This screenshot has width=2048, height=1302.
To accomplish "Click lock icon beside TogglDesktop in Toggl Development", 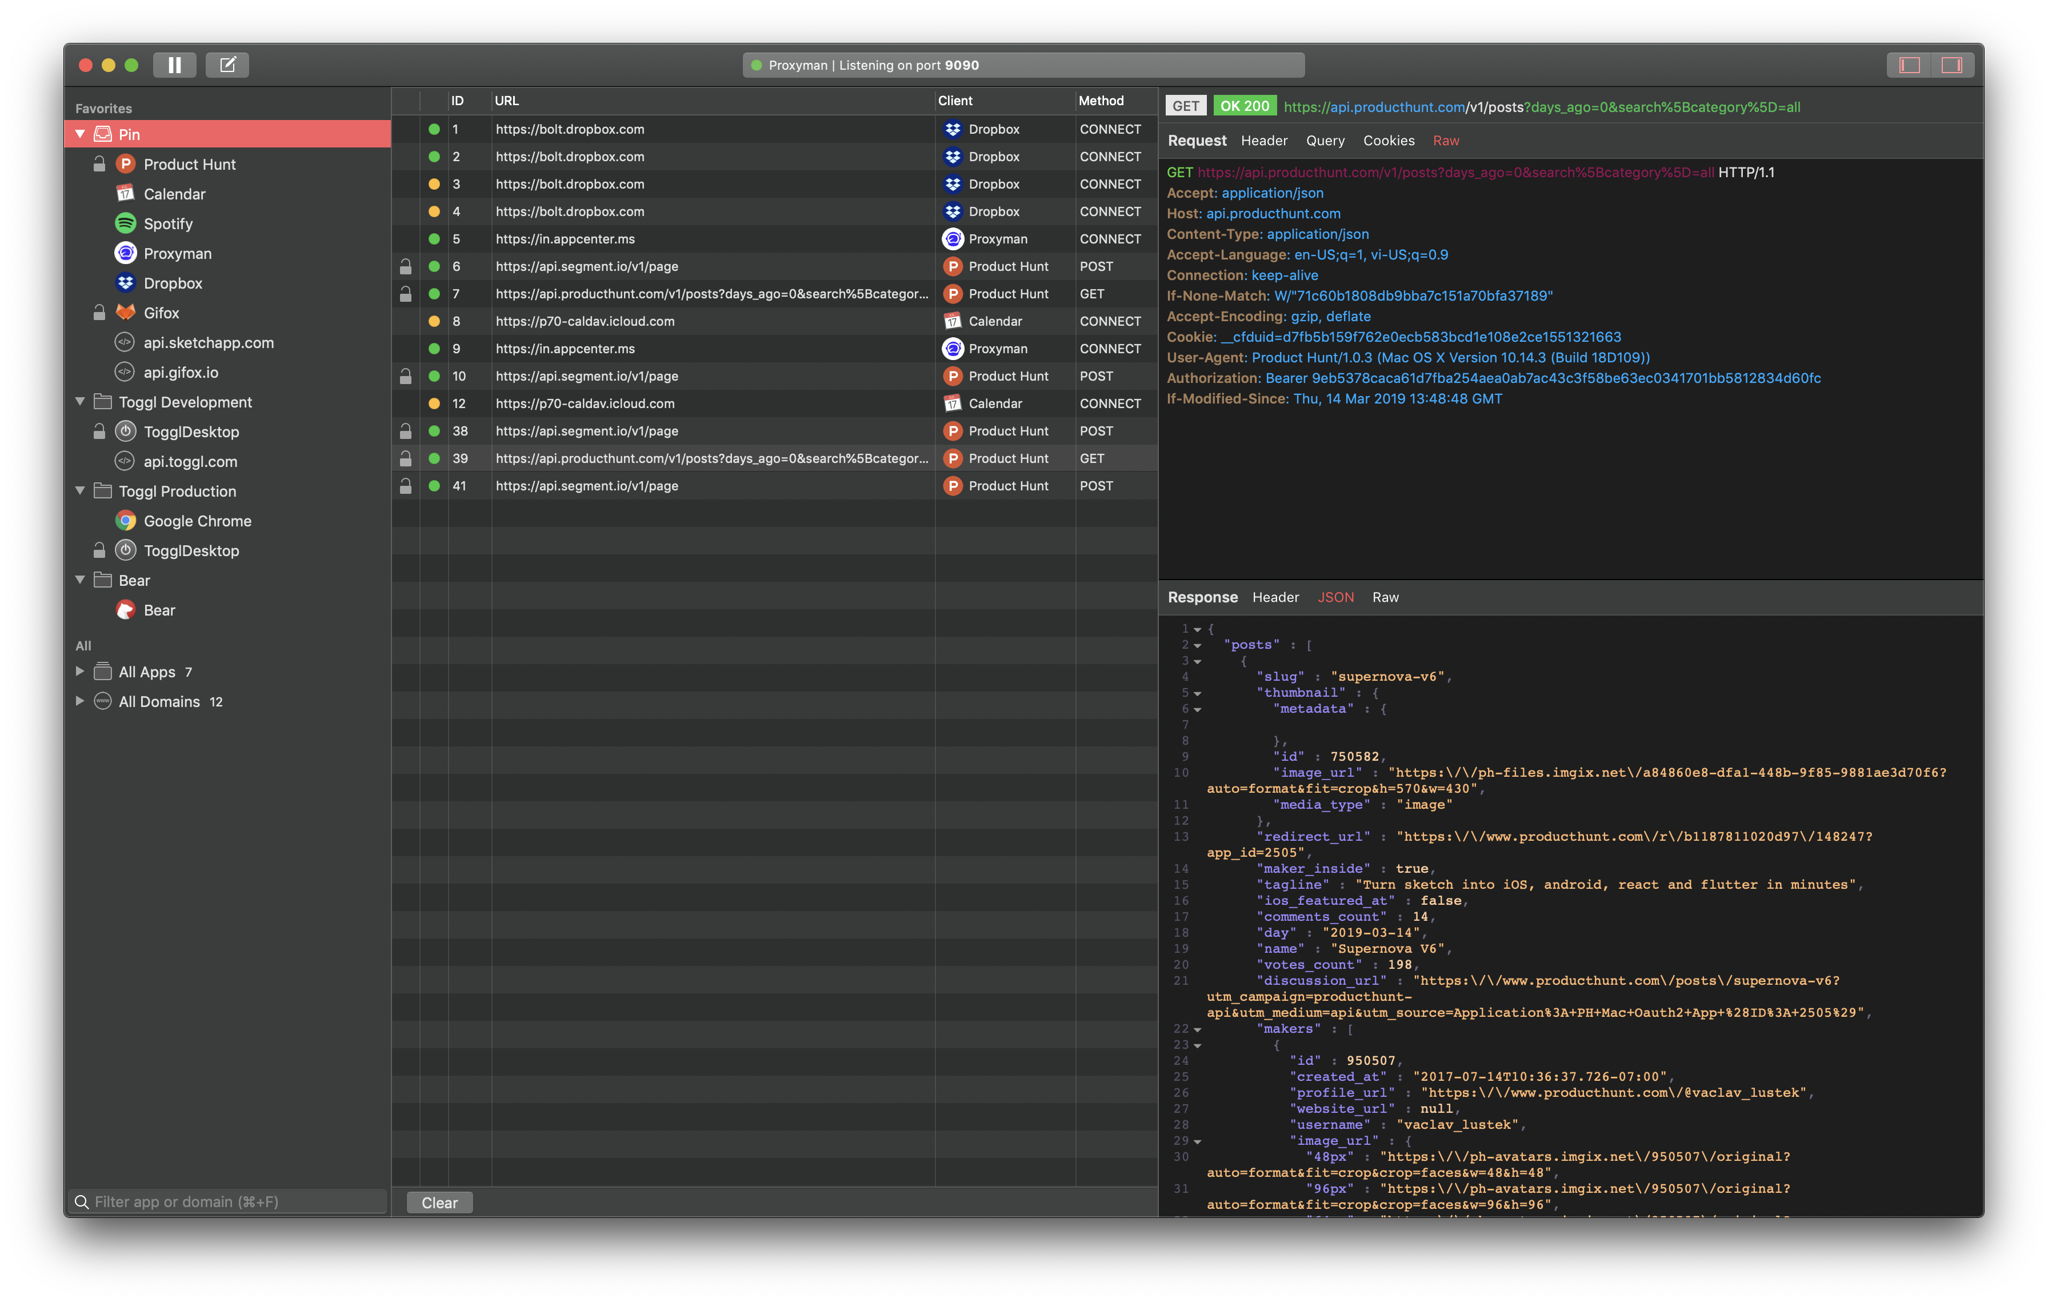I will click(x=99, y=432).
